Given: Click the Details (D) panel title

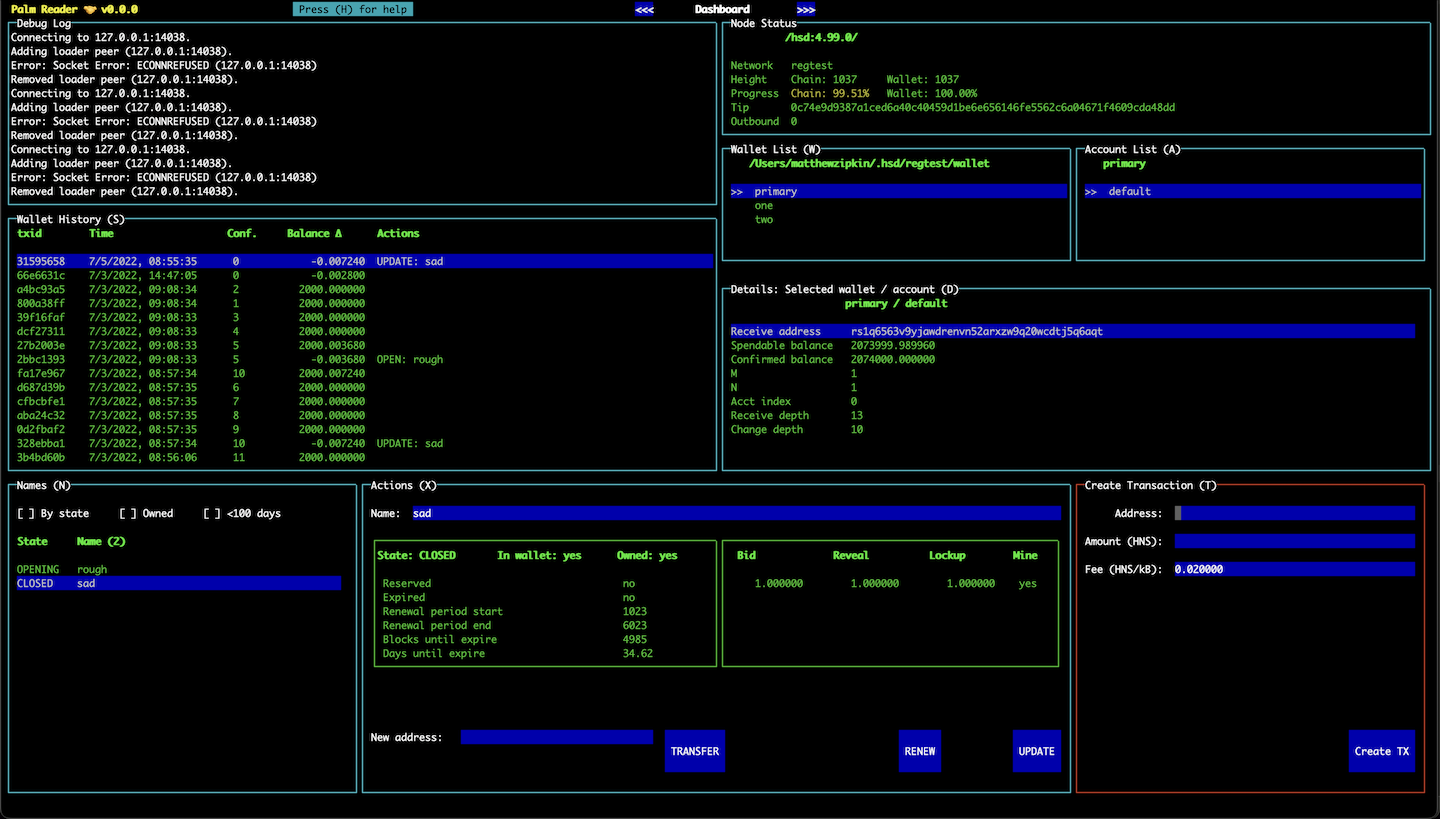Looking at the screenshot, I should click(x=845, y=289).
